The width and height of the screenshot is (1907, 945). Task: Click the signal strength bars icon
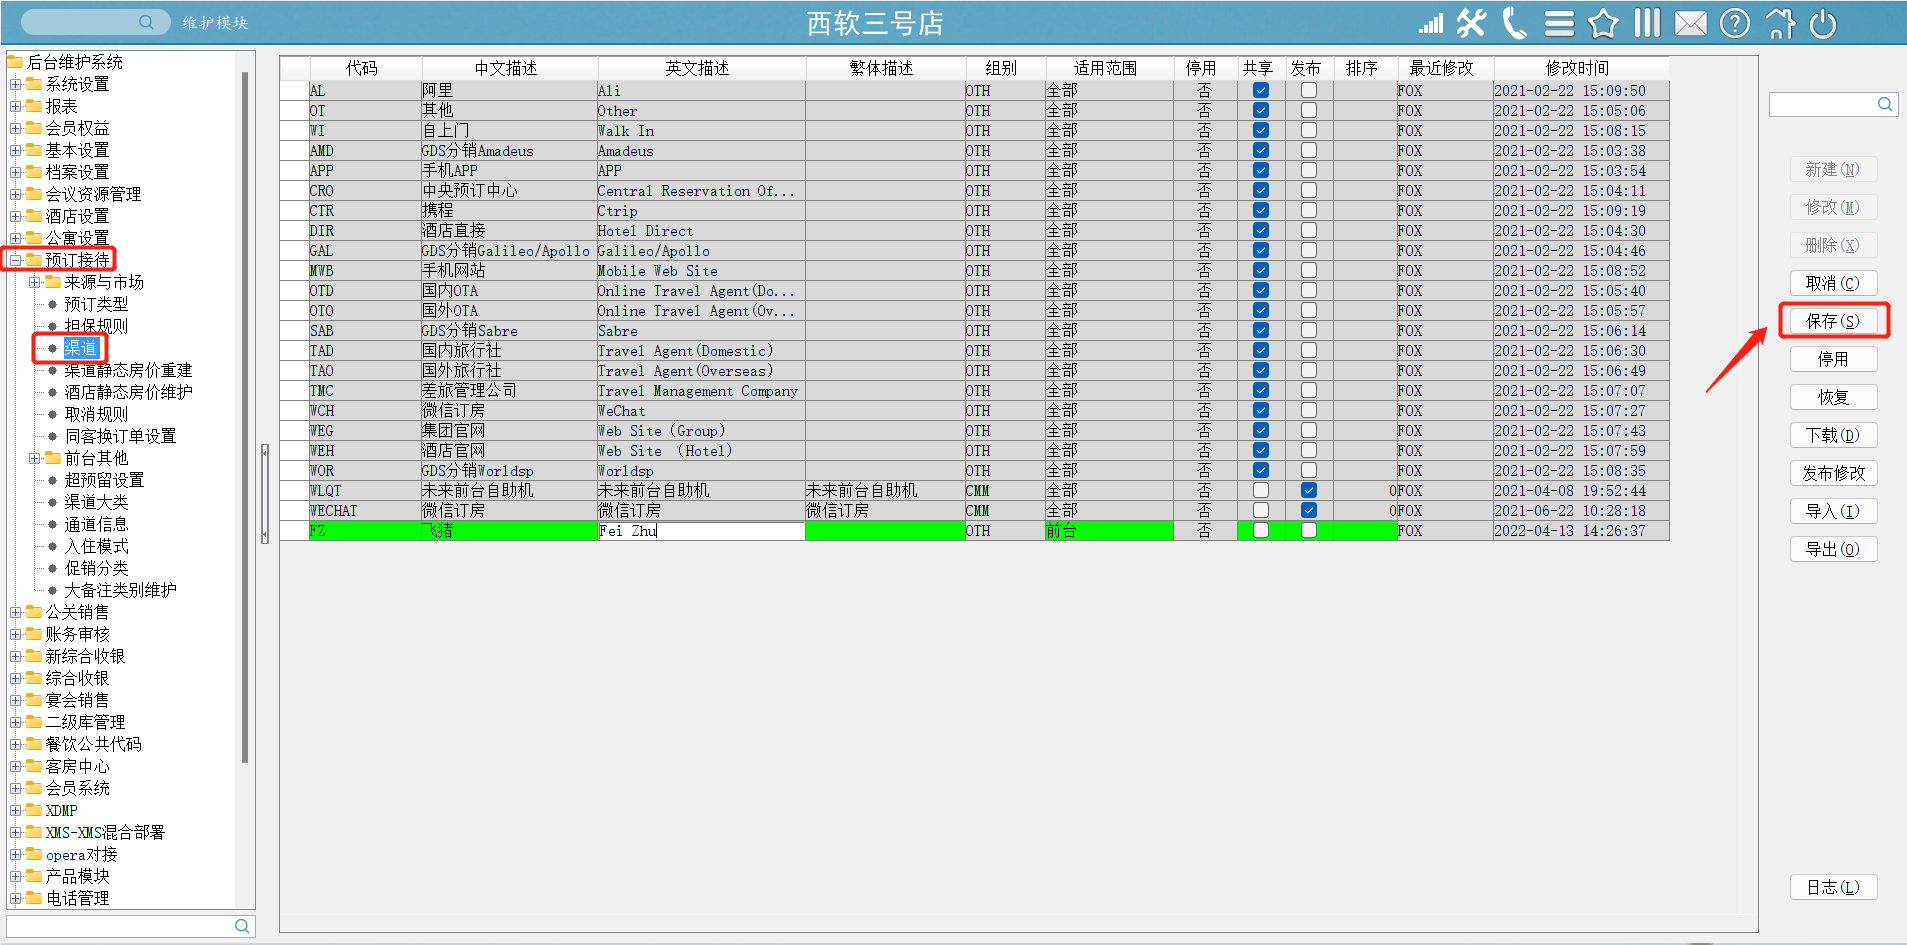pyautogui.click(x=1431, y=23)
